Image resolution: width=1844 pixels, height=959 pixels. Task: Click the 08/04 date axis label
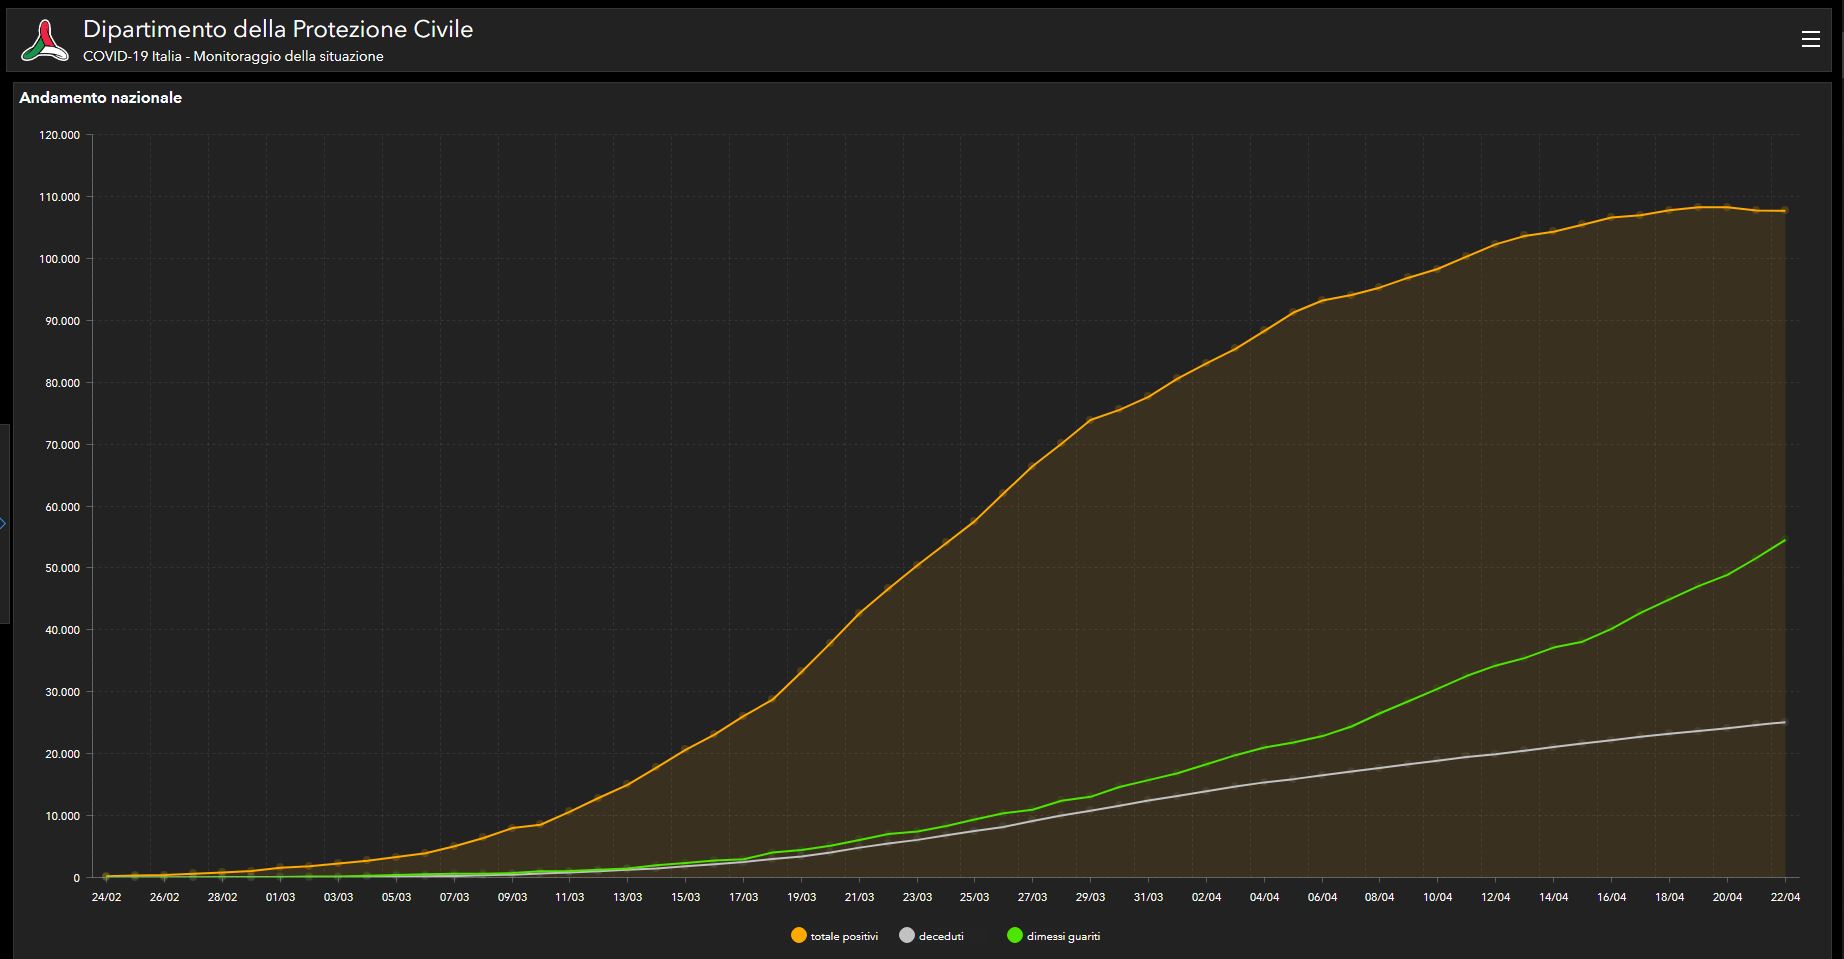(1380, 897)
